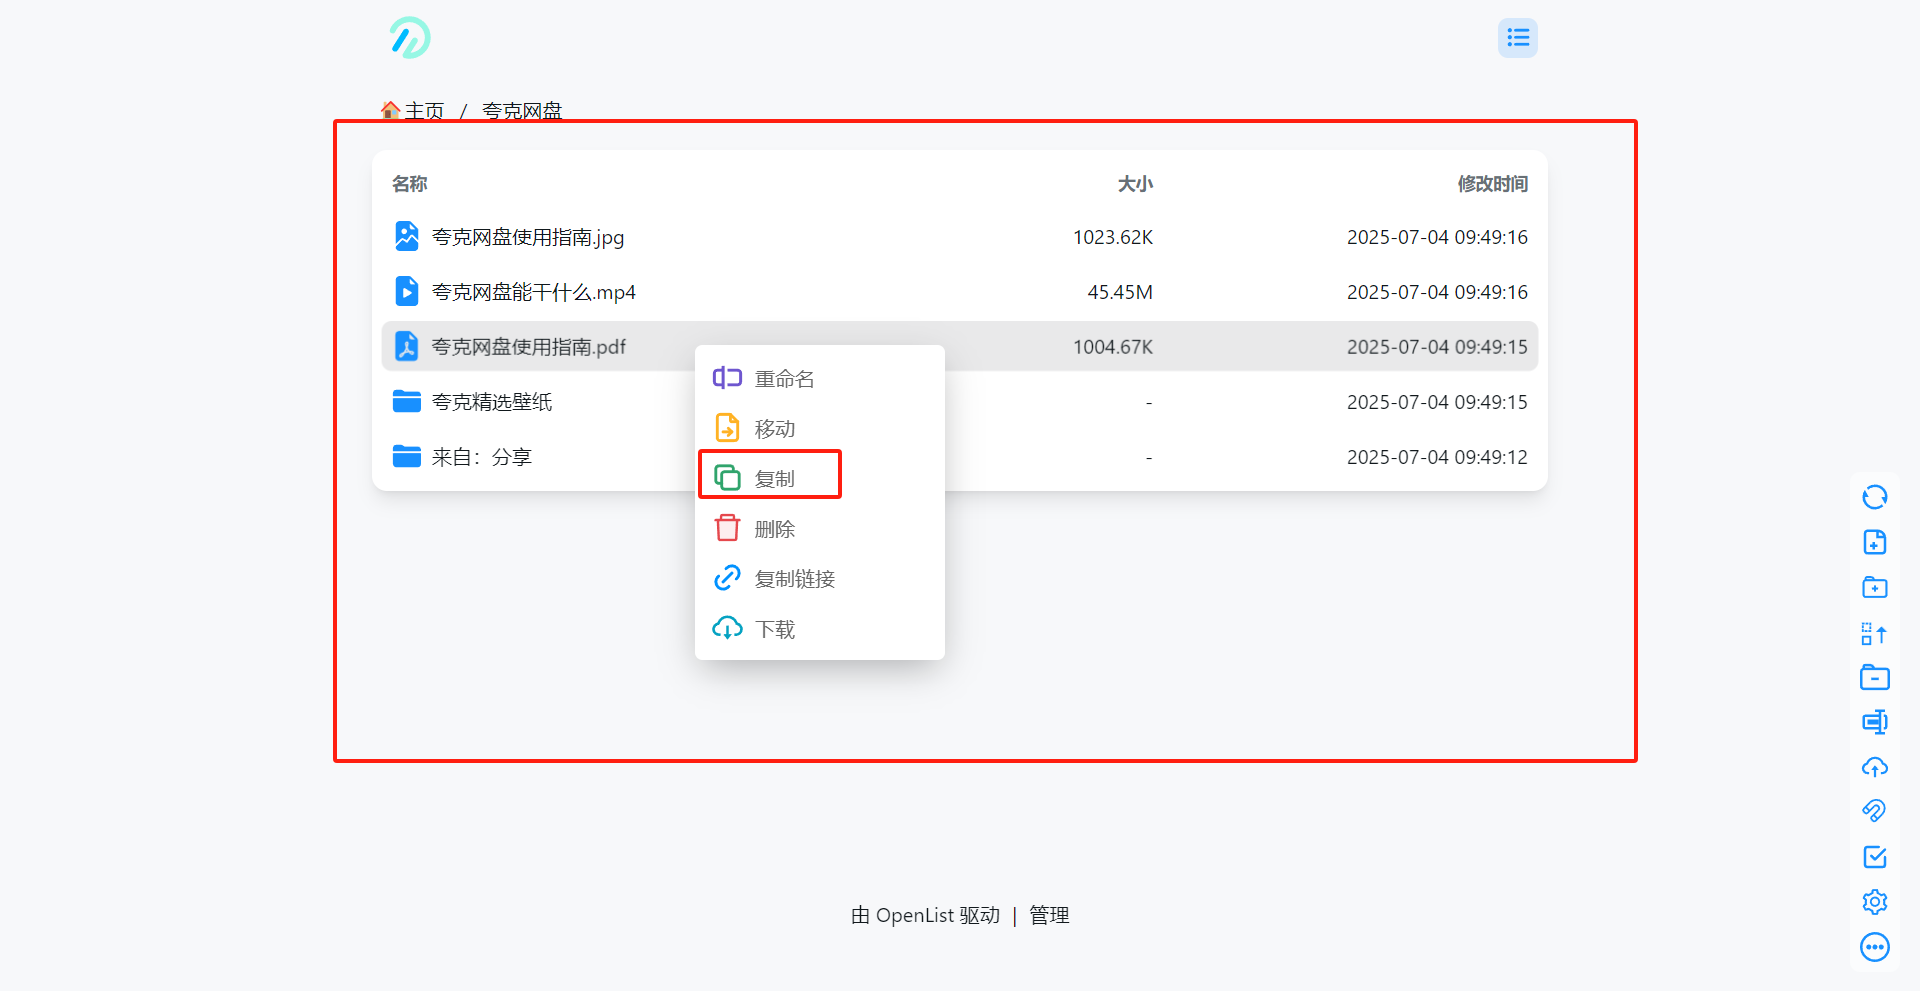Sort files by the 大小 column header

pos(1135,184)
